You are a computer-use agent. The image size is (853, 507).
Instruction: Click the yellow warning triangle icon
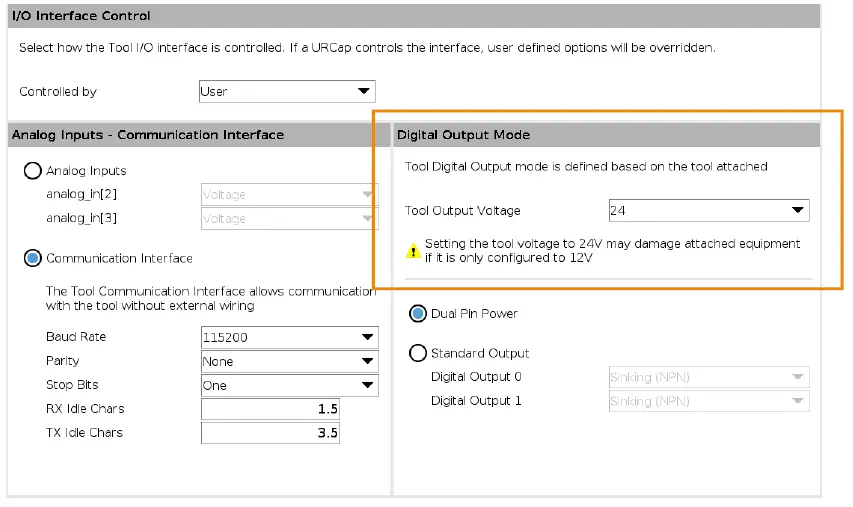pyautogui.click(x=412, y=251)
